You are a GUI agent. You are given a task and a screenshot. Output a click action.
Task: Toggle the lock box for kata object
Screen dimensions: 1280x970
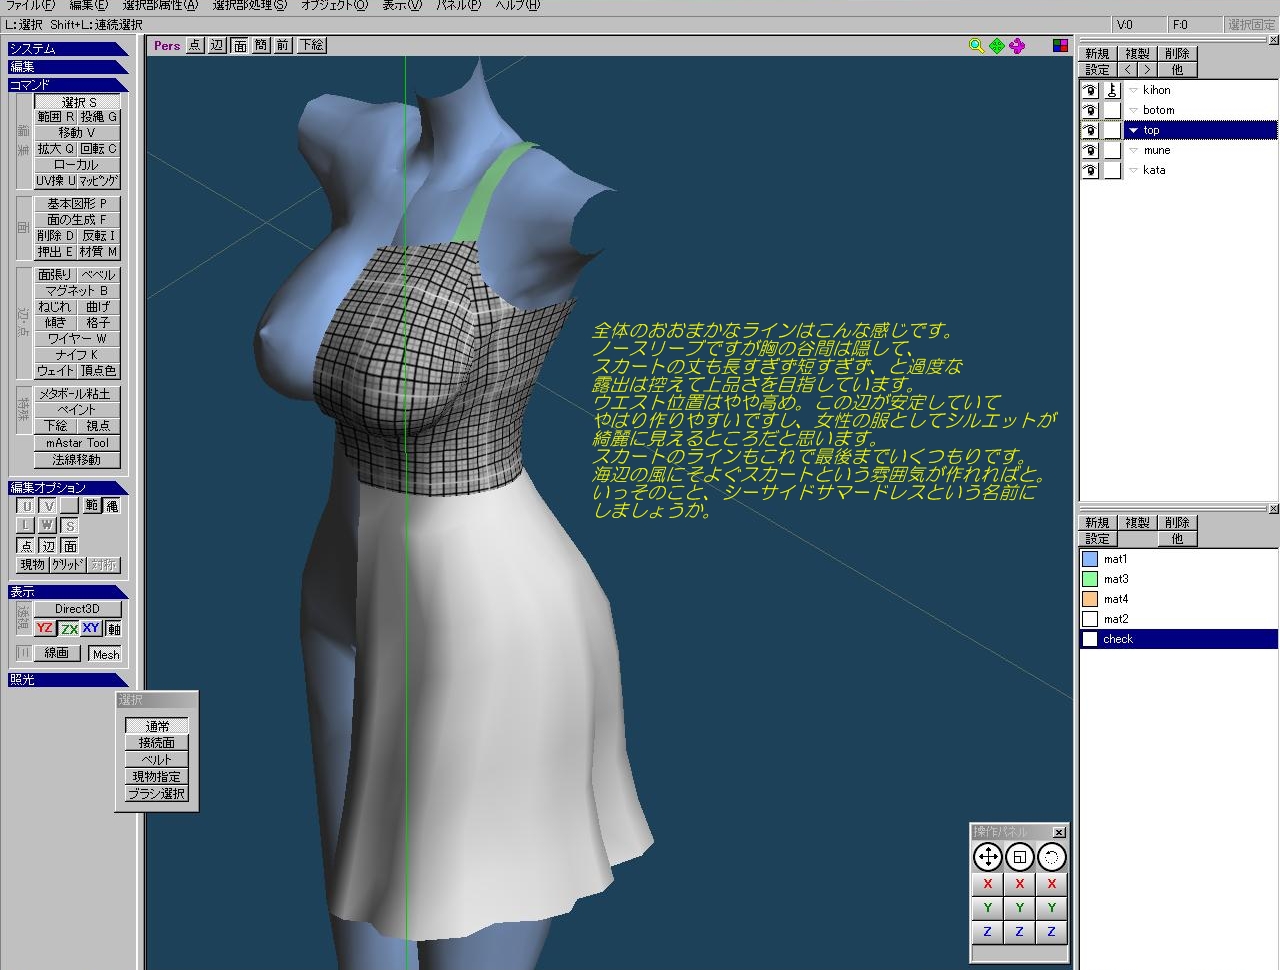tap(1112, 170)
